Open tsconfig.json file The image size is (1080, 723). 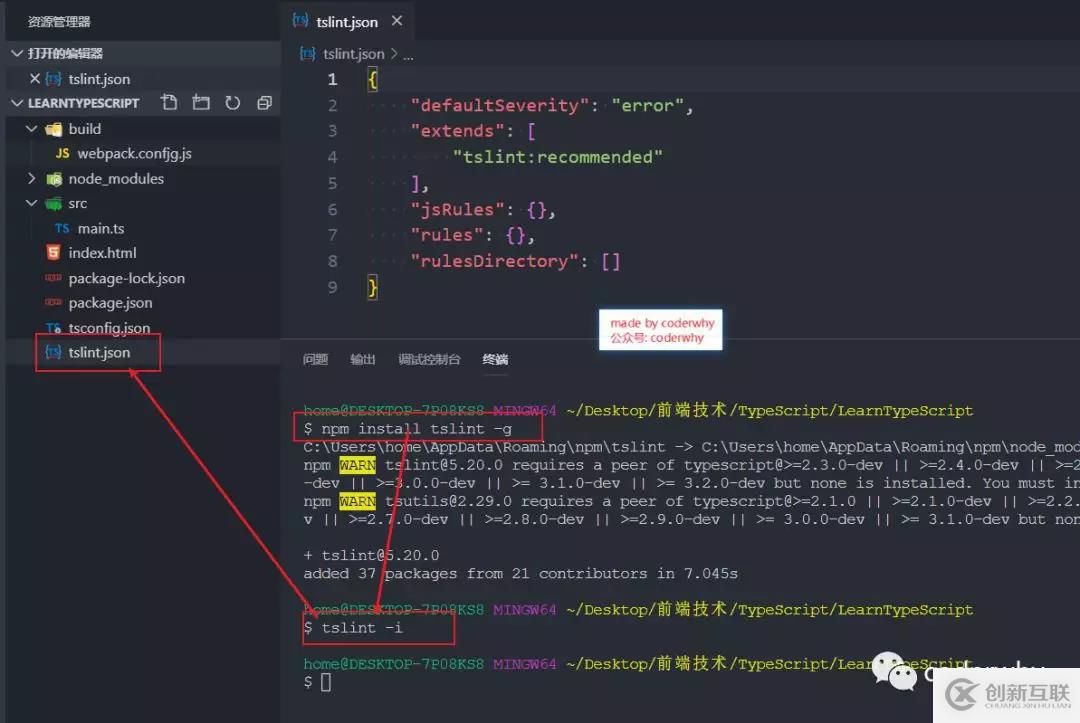point(109,328)
